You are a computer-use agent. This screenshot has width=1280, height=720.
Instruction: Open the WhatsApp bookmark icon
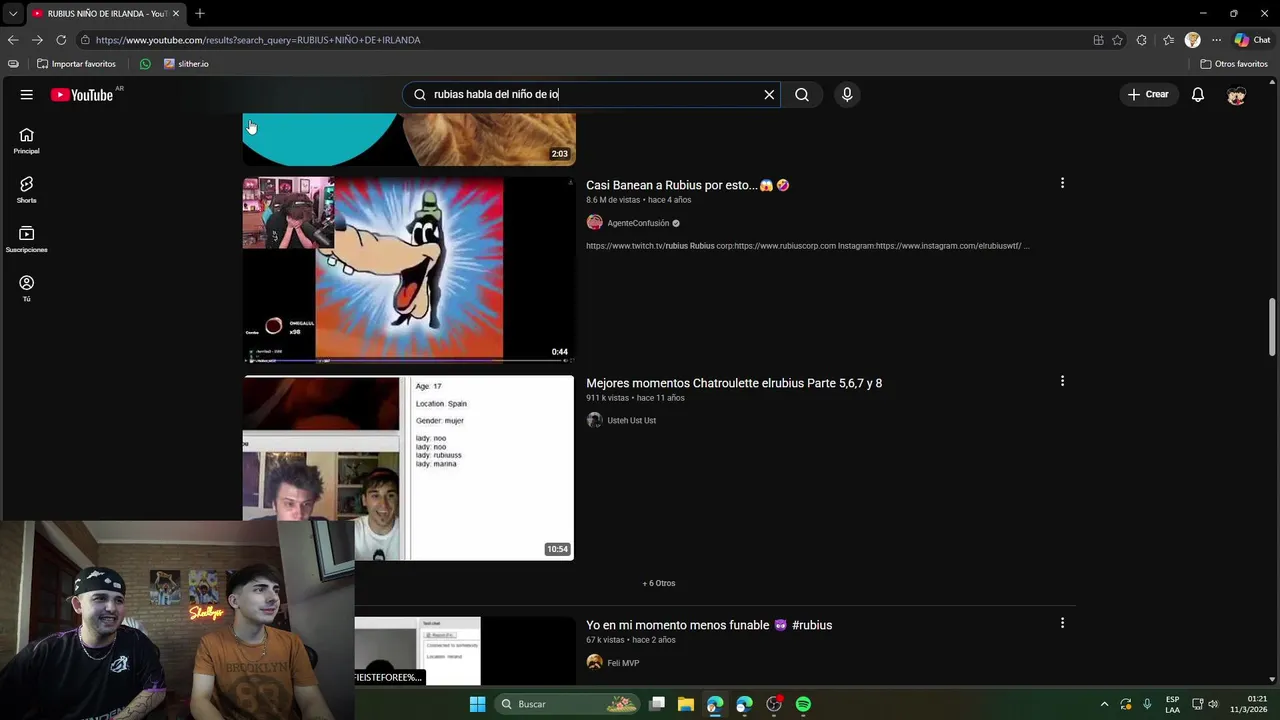click(145, 64)
